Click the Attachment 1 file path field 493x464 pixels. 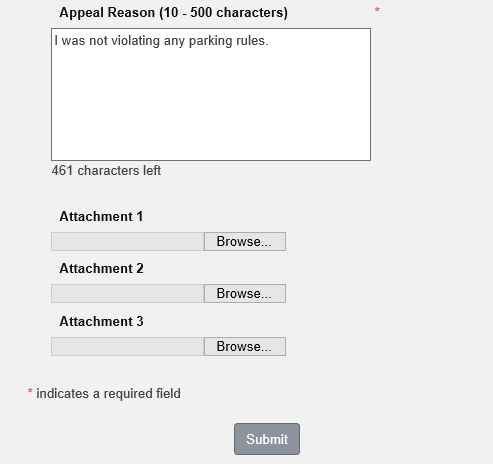[128, 241]
